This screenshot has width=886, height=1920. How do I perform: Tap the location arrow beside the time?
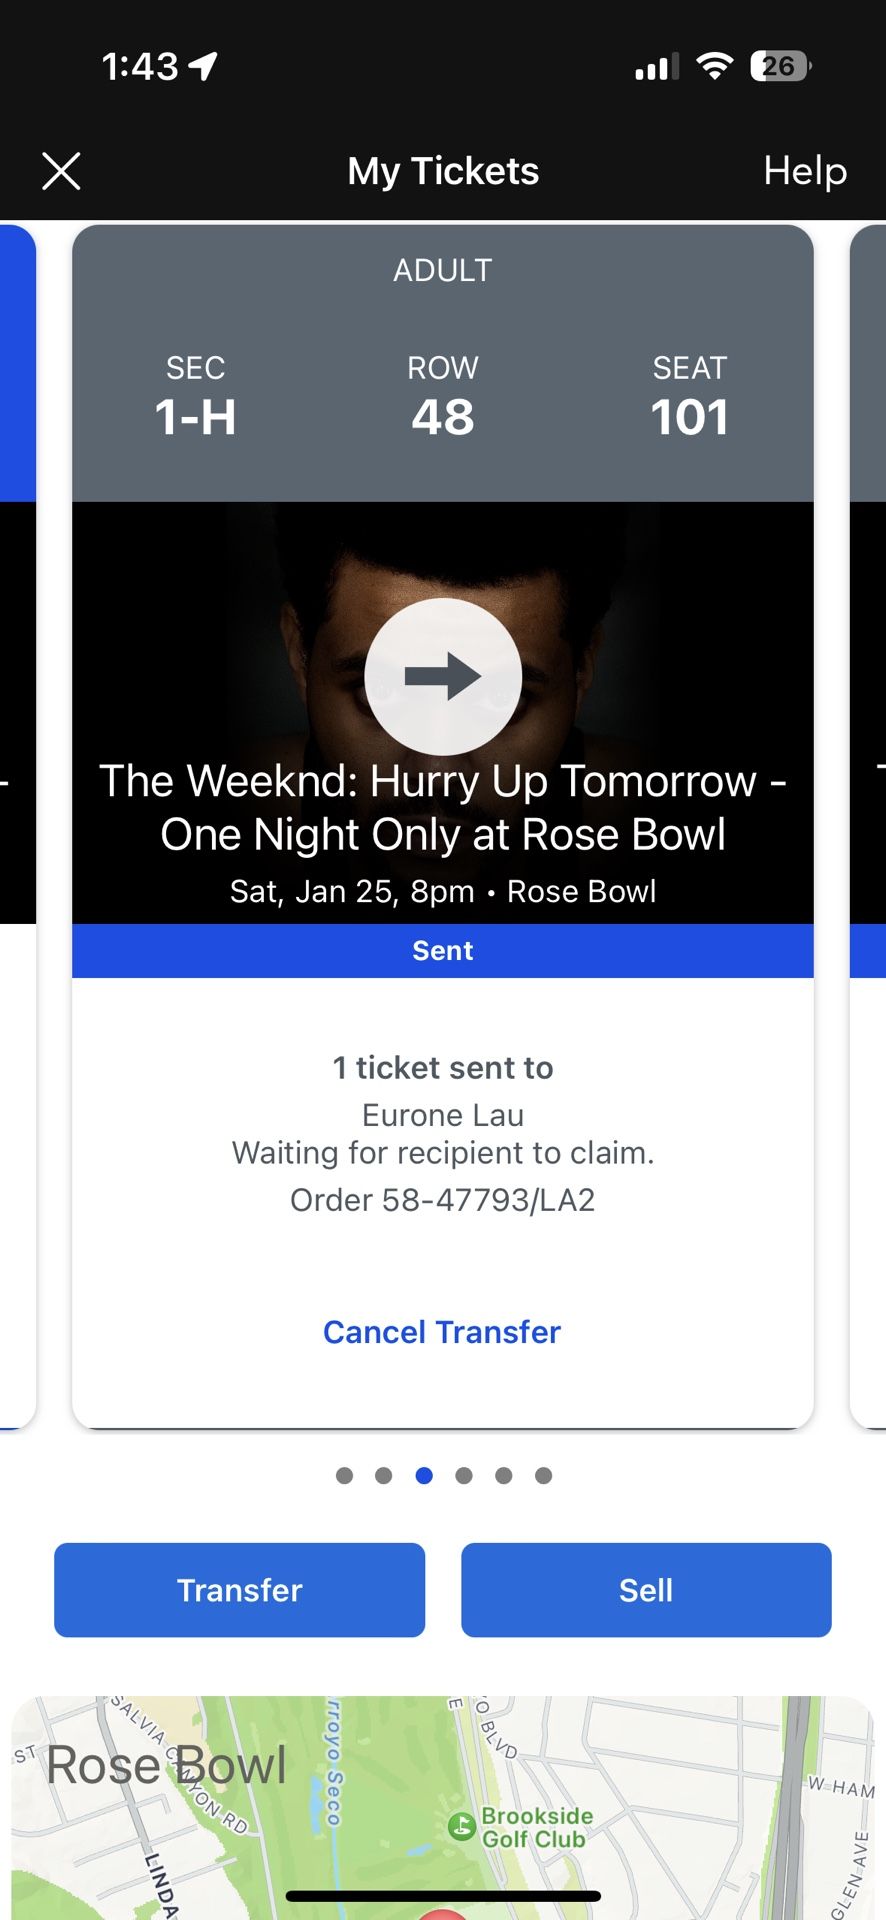click(x=203, y=67)
